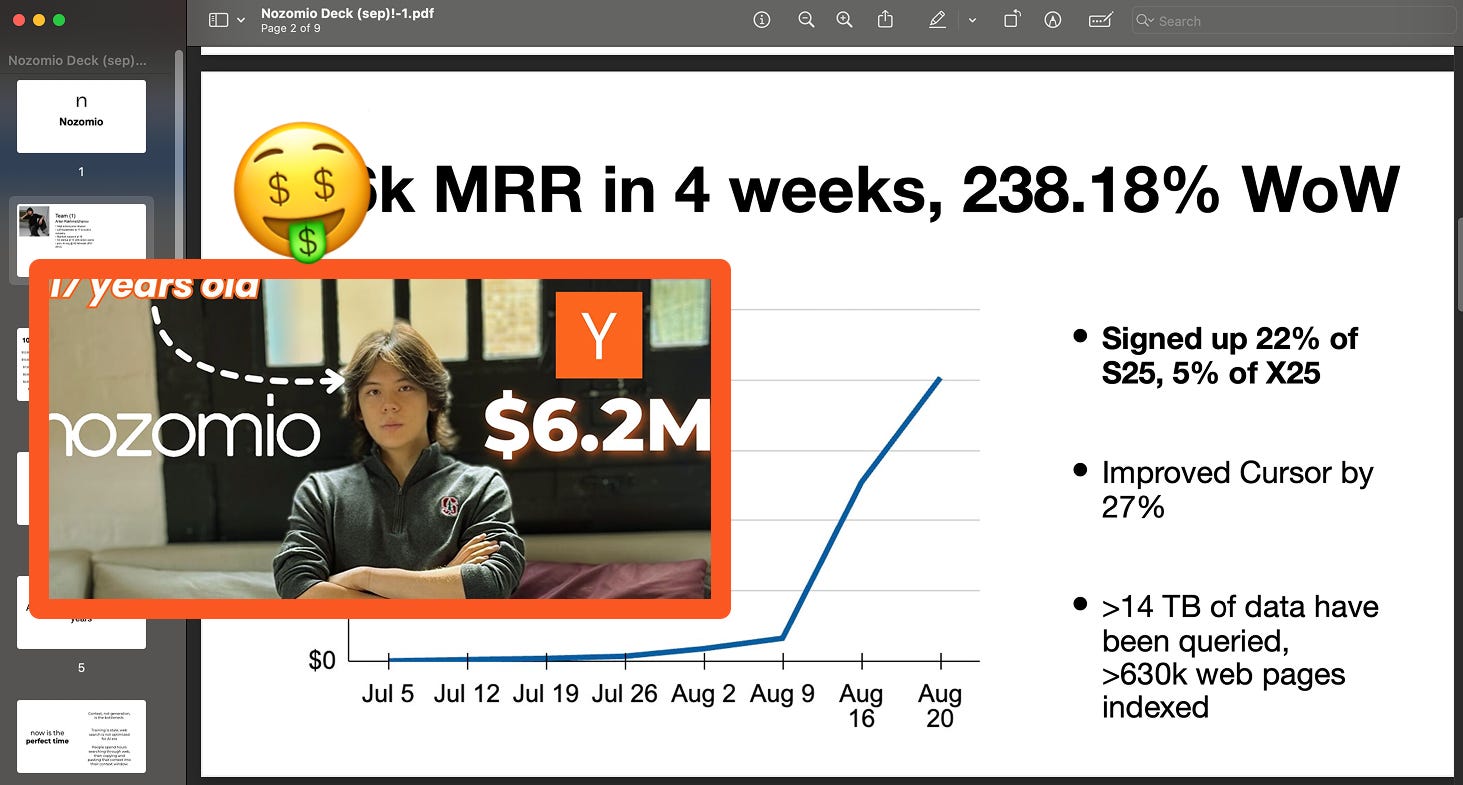Click page number label '1' in sidebar
Screen dimensions: 1463x785
pyautogui.click(x=81, y=172)
